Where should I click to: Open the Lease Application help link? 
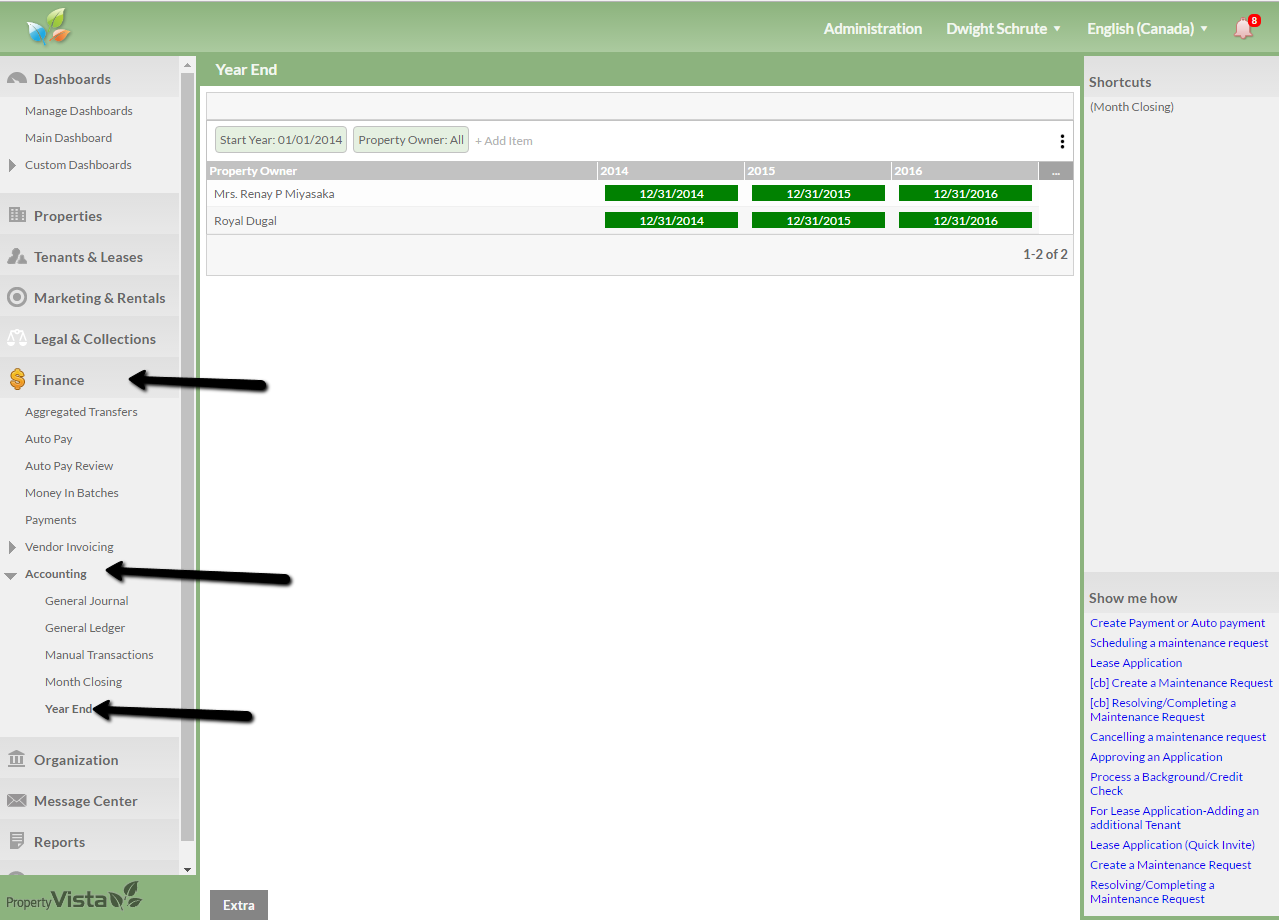(1136, 663)
